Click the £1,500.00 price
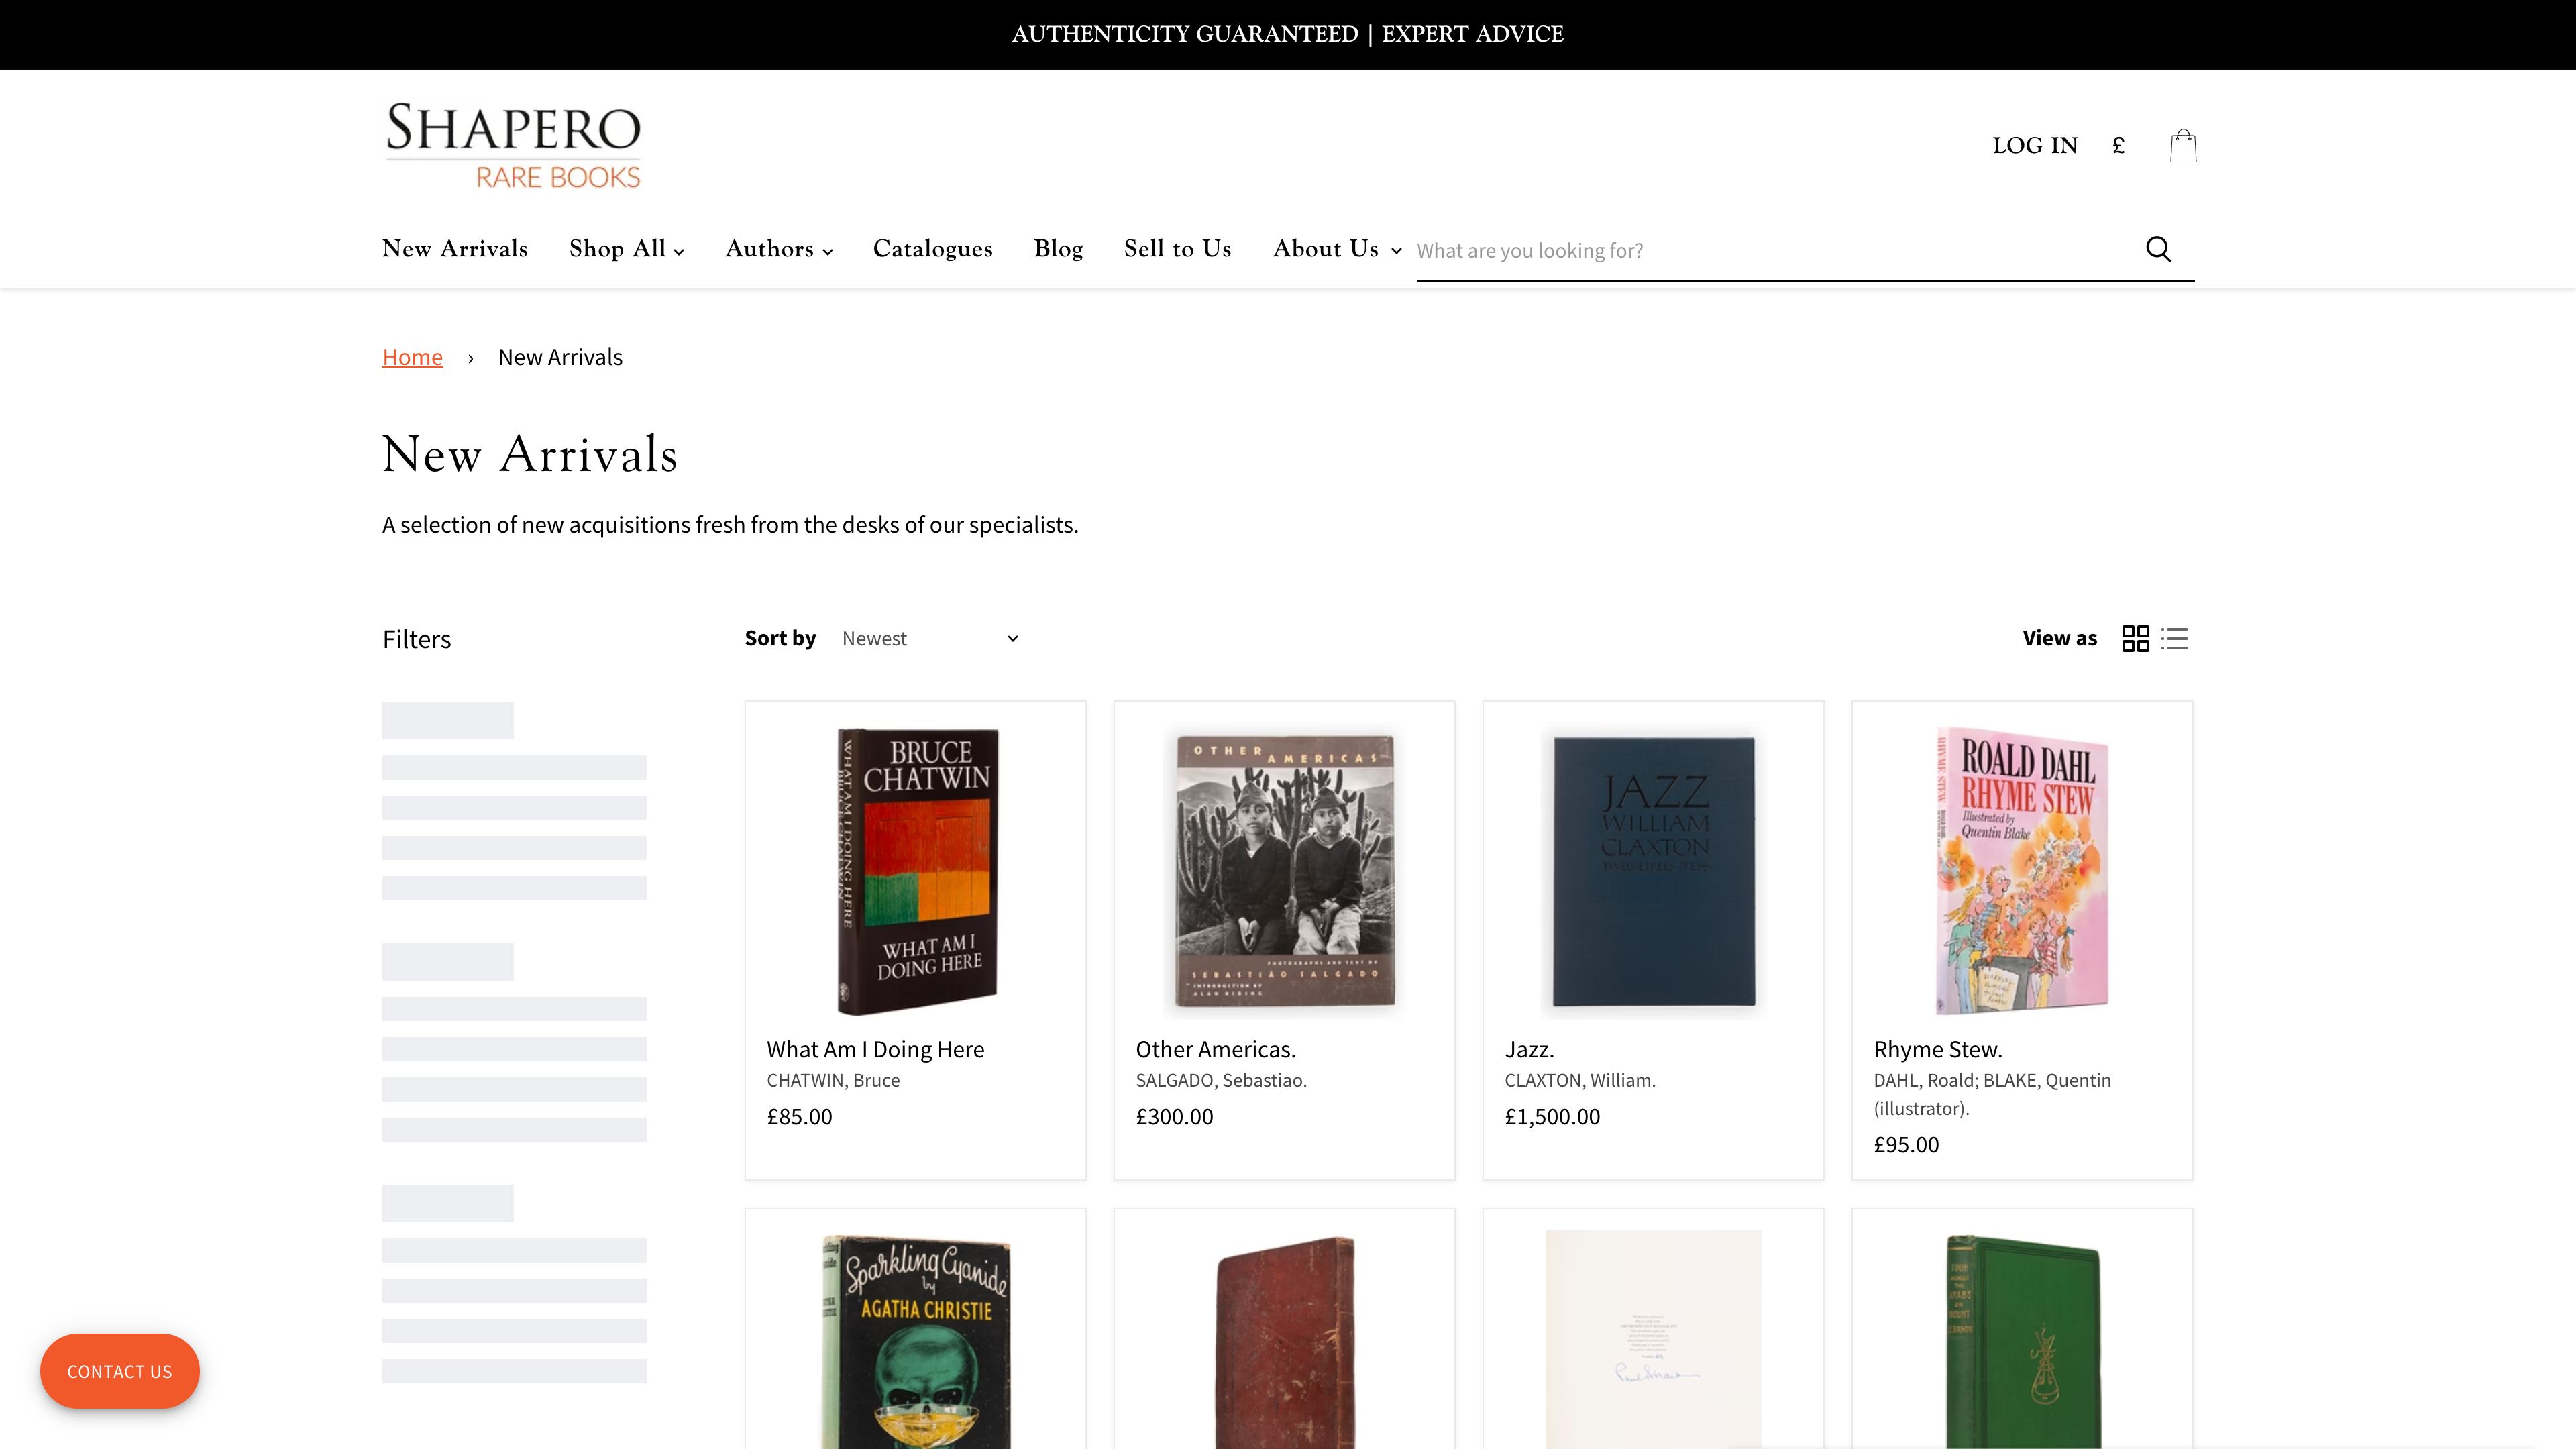Viewport: 2576px width, 1449px height. [x=1552, y=1116]
